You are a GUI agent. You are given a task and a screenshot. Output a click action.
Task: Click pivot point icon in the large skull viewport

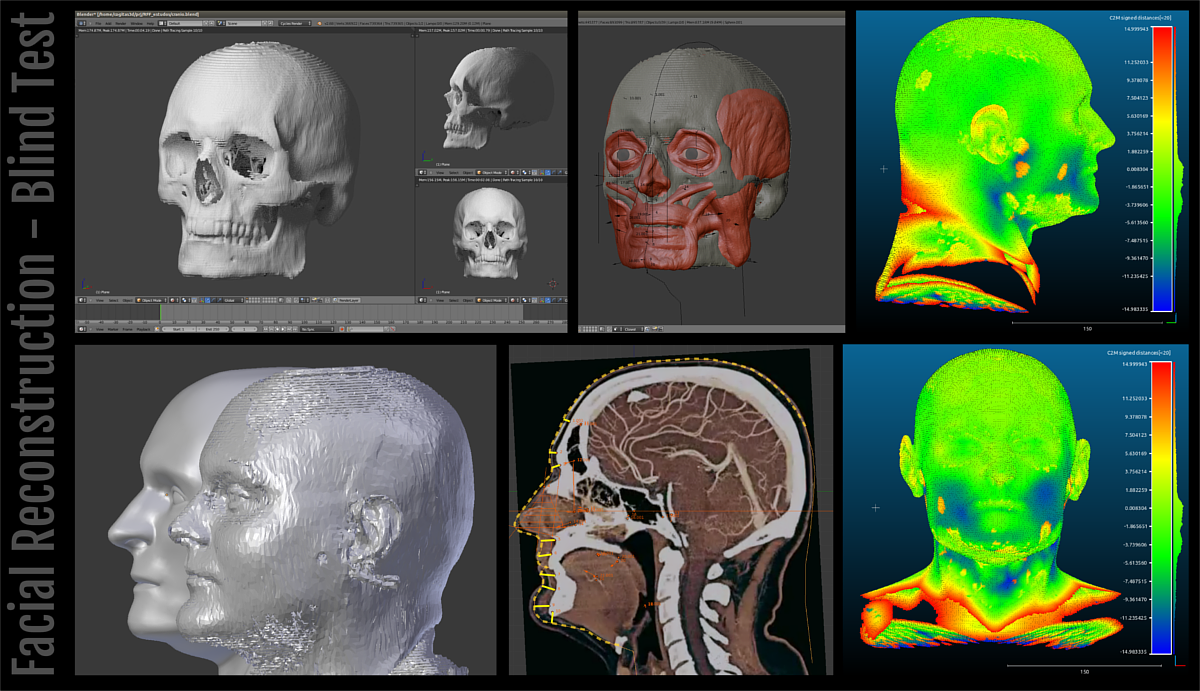click(x=184, y=300)
